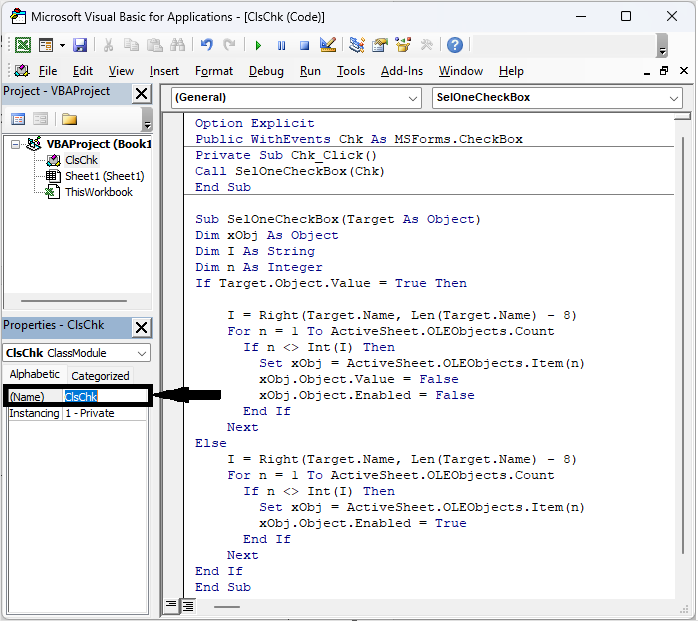698x621 pixels.
Task: Collapse the VBAProject tree node
Action: [x=16, y=144]
